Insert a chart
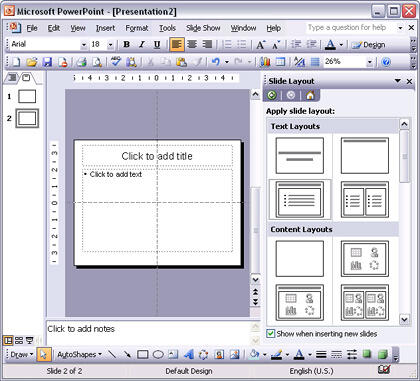This screenshot has width=420, height=381. click(x=265, y=62)
